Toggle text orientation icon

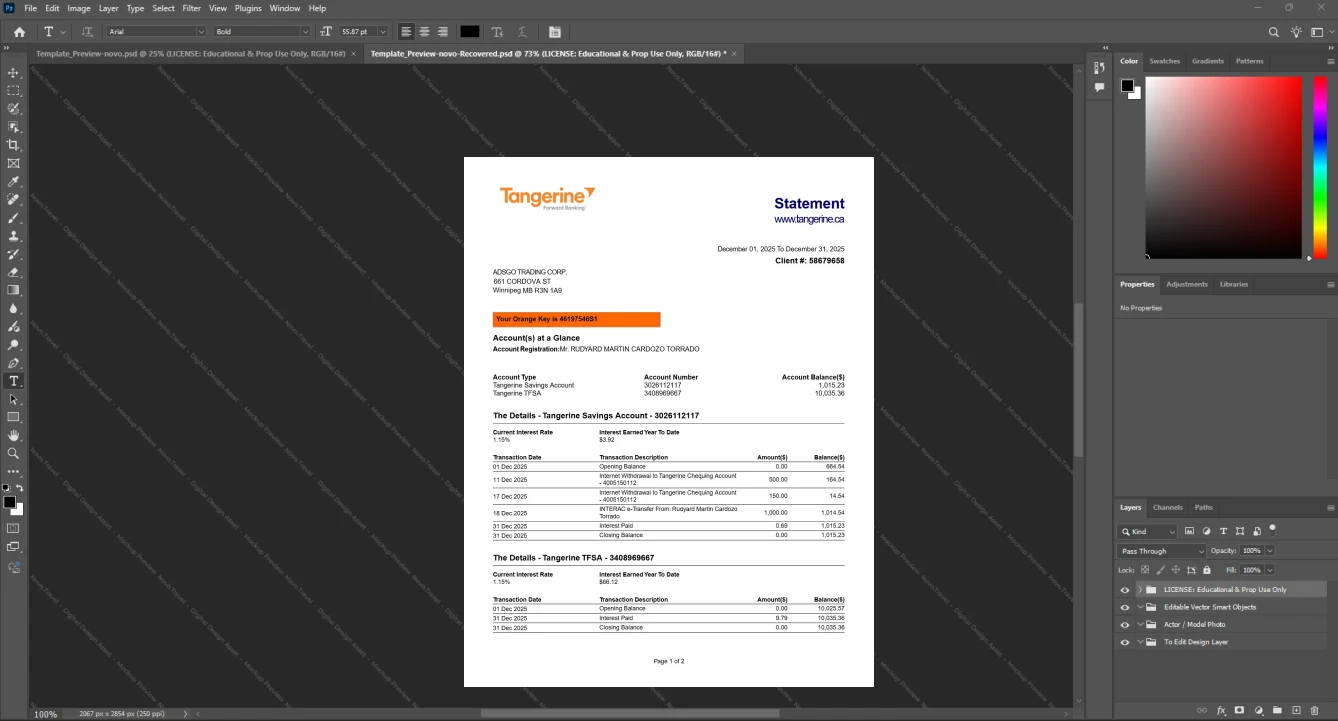pyautogui.click(x=87, y=32)
